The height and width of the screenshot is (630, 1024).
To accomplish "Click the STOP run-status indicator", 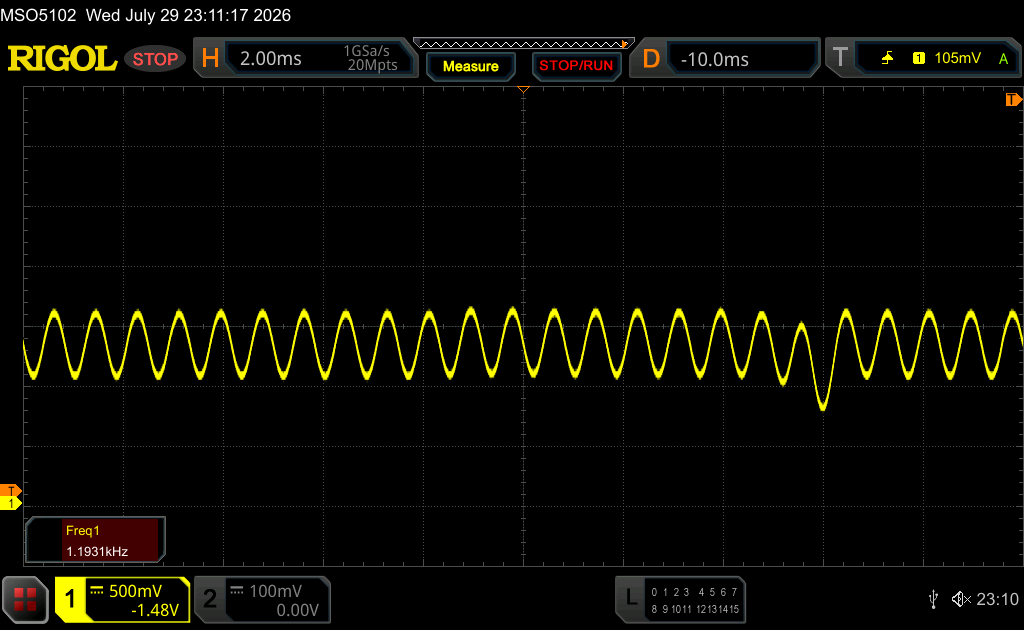I will click(x=155, y=59).
